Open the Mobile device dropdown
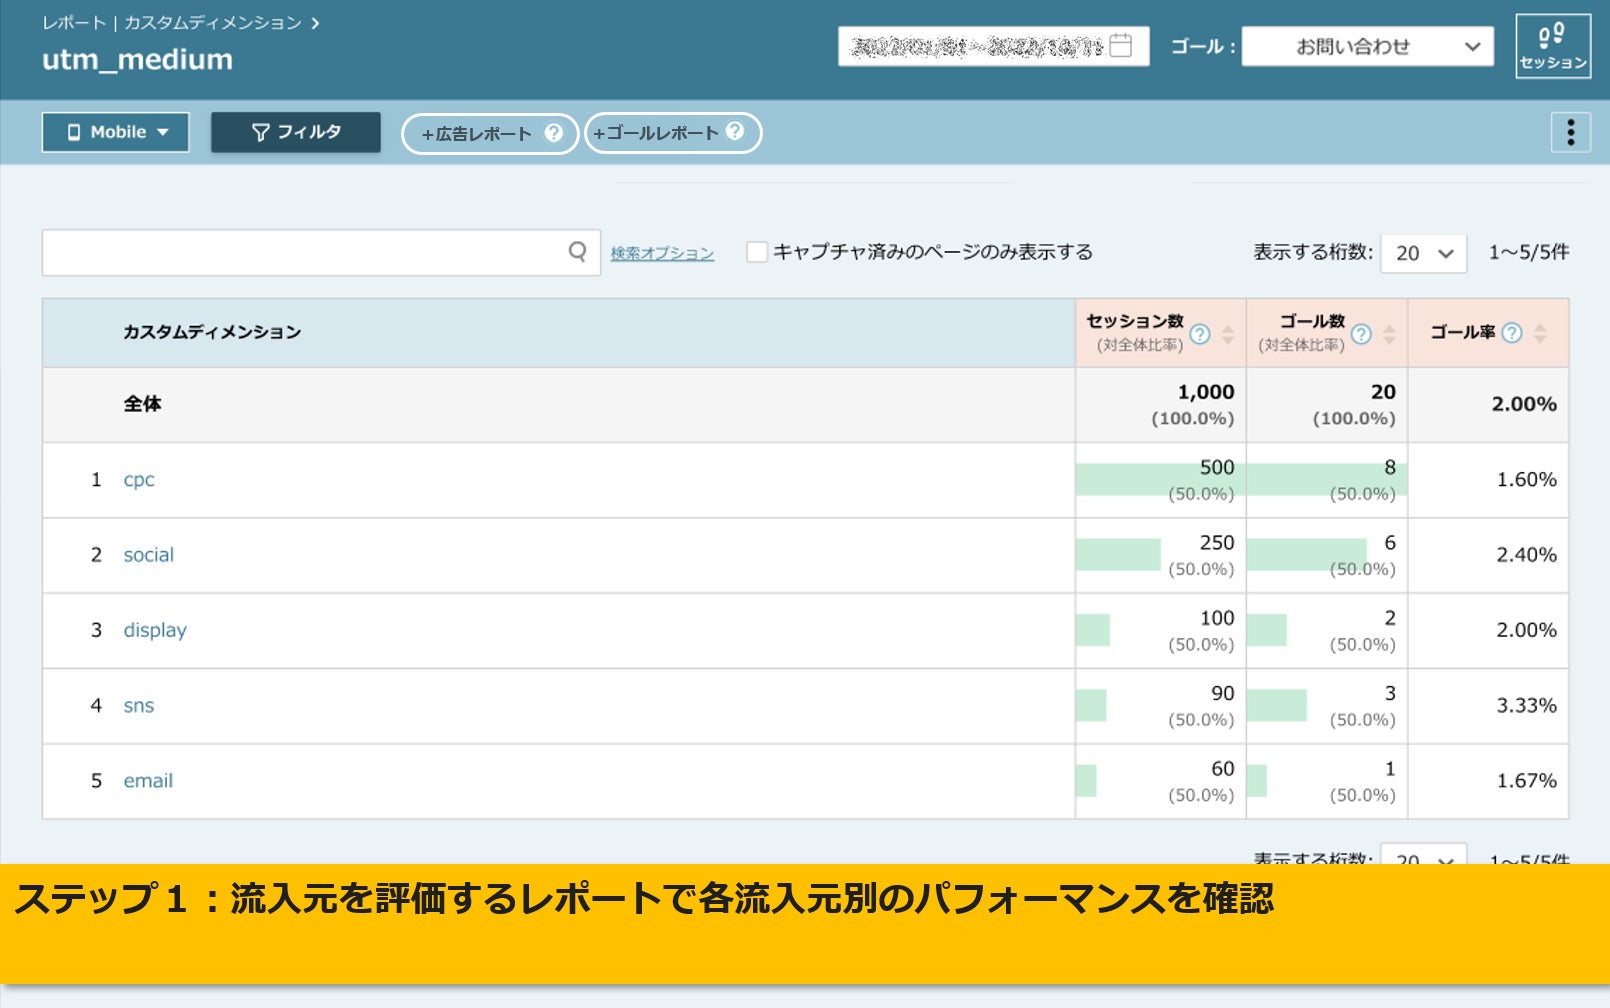This screenshot has width=1610, height=1008. point(115,132)
